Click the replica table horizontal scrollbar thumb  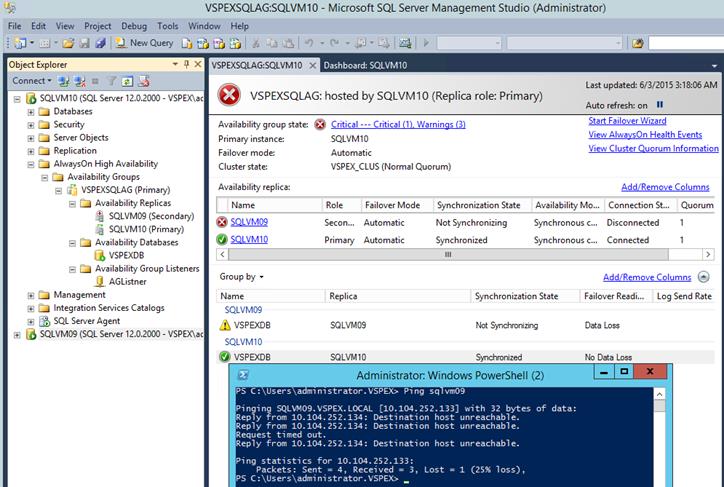coord(448,254)
